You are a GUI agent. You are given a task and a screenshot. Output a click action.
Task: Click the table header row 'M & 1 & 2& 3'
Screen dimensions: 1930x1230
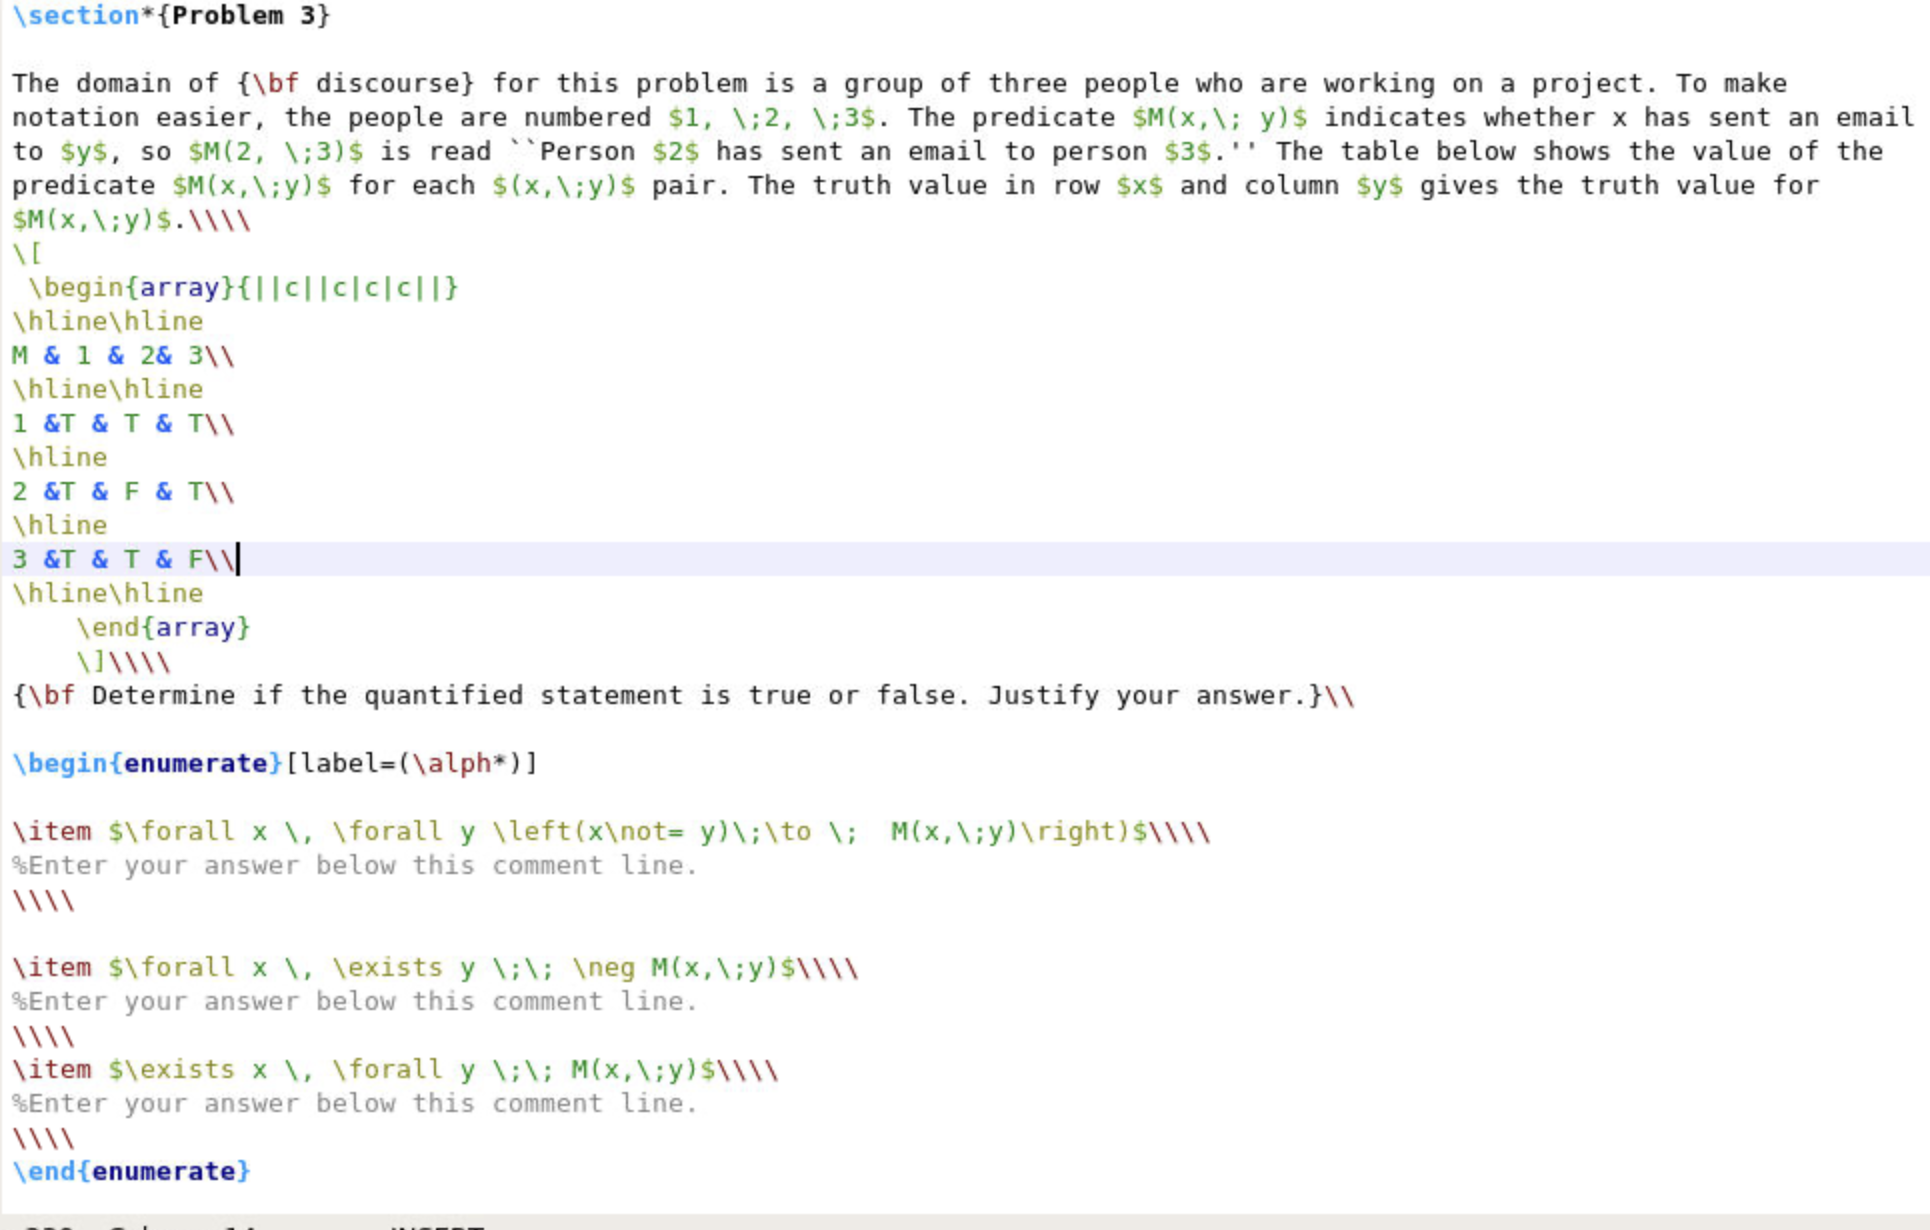[122, 356]
